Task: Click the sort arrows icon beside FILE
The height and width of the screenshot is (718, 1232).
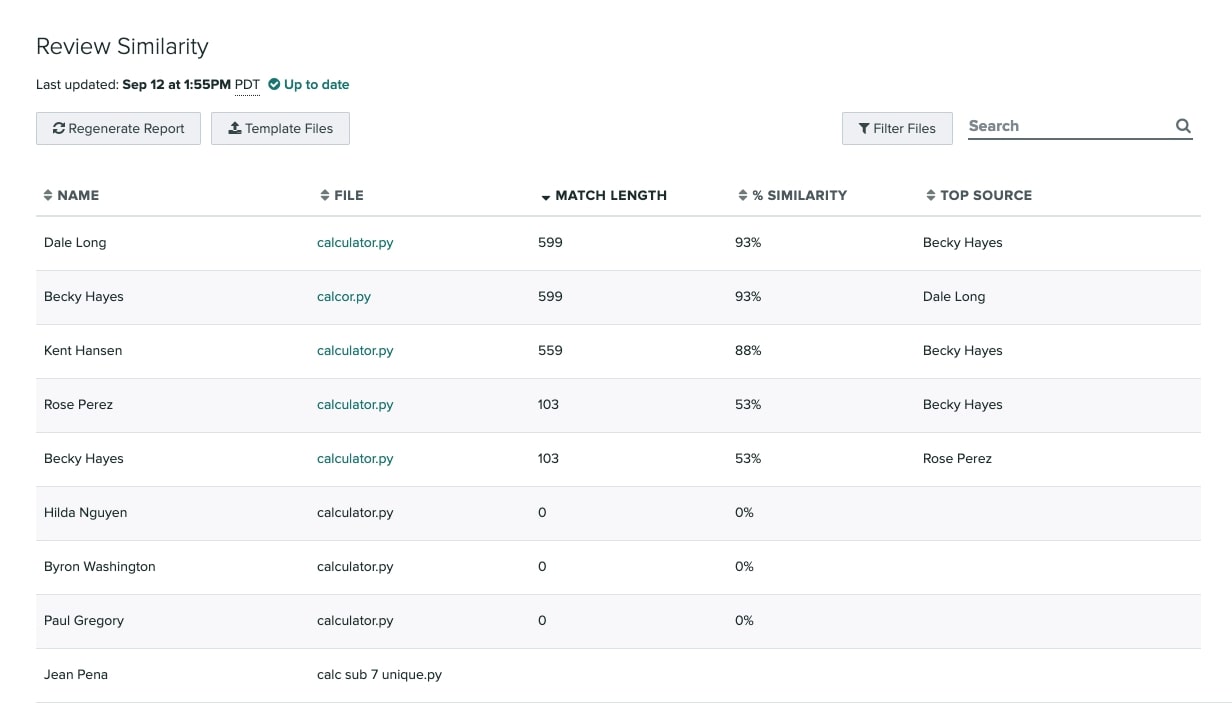Action: 324,196
